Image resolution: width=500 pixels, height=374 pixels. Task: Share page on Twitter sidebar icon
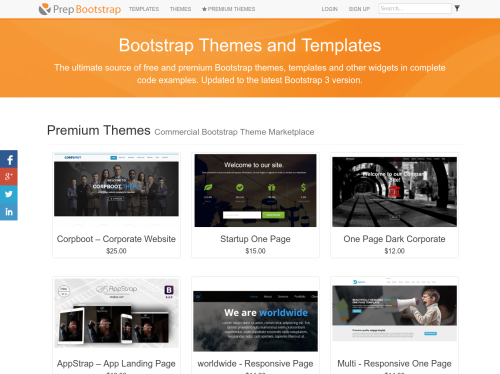(x=9, y=194)
